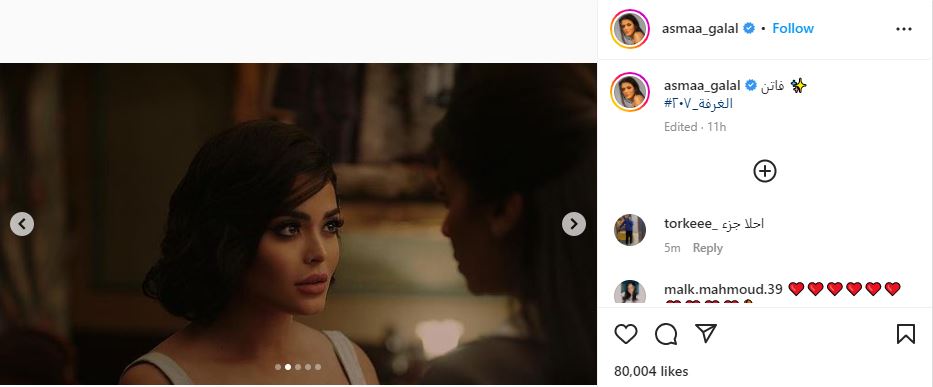Select the first carousel indicator dot

tap(278, 367)
